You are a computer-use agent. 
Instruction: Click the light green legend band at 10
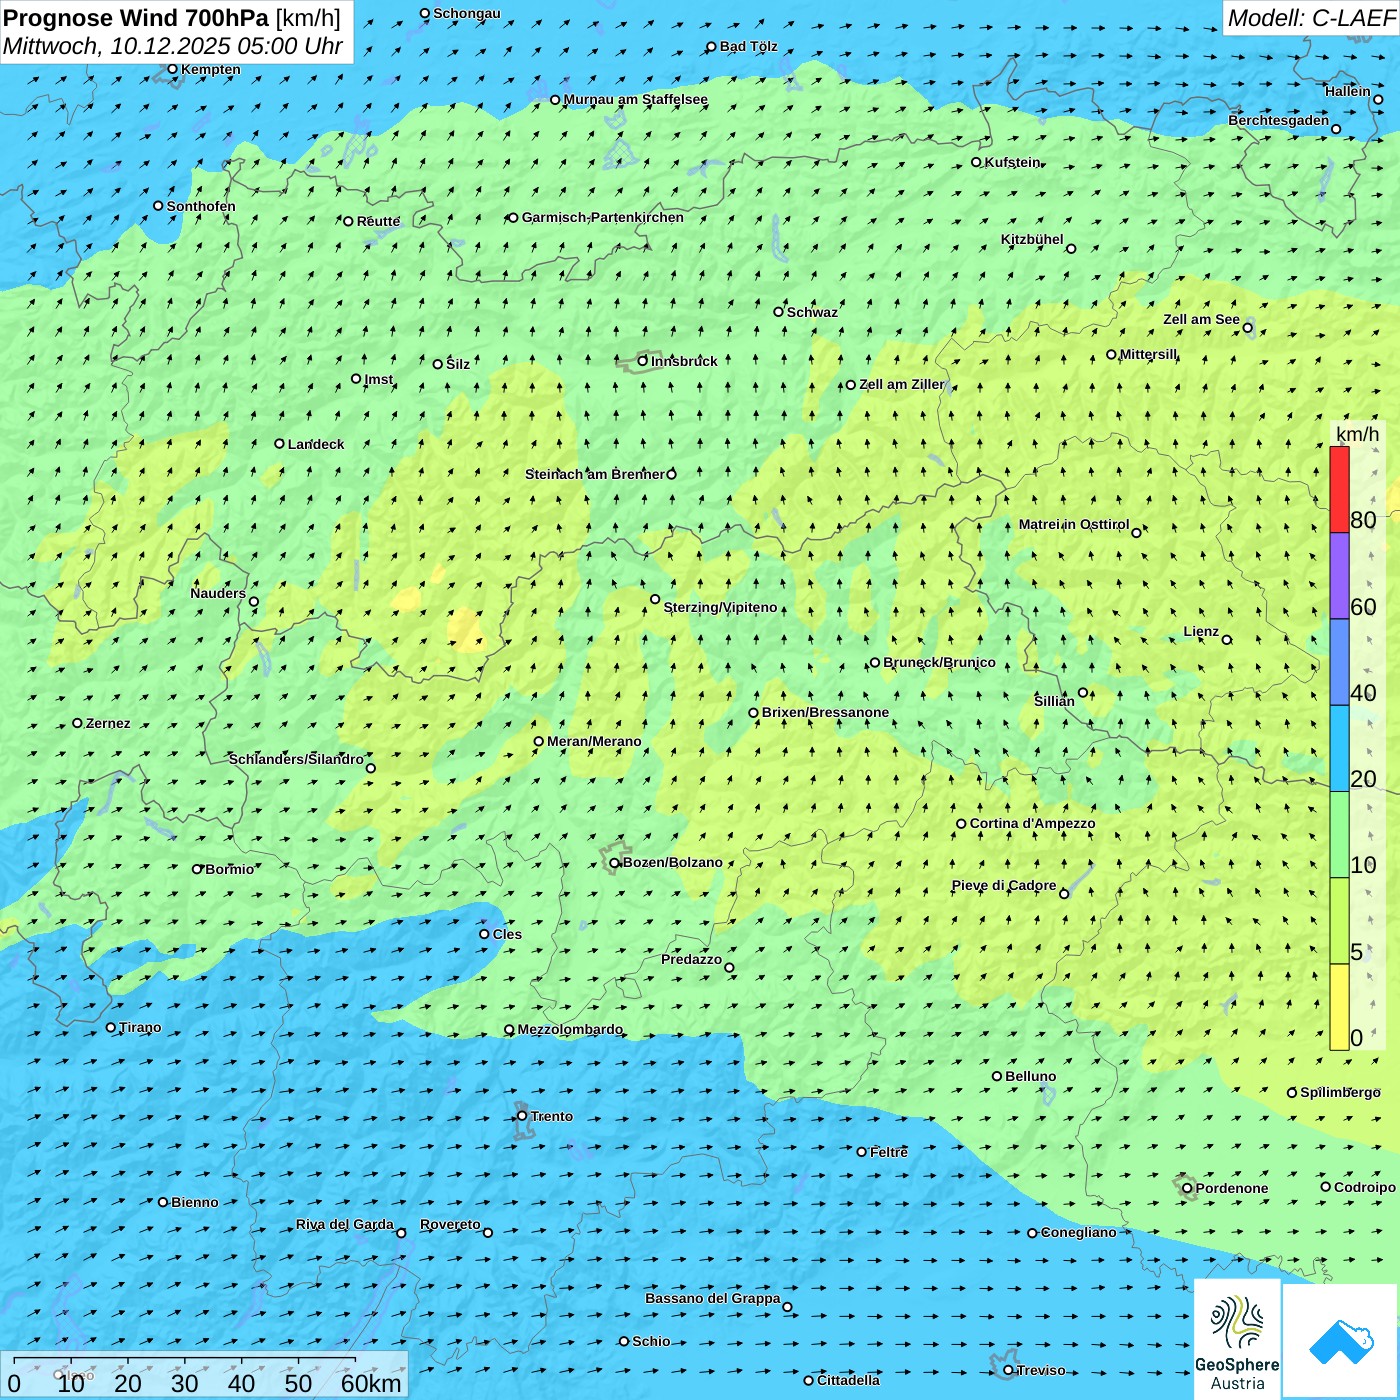tap(1339, 835)
